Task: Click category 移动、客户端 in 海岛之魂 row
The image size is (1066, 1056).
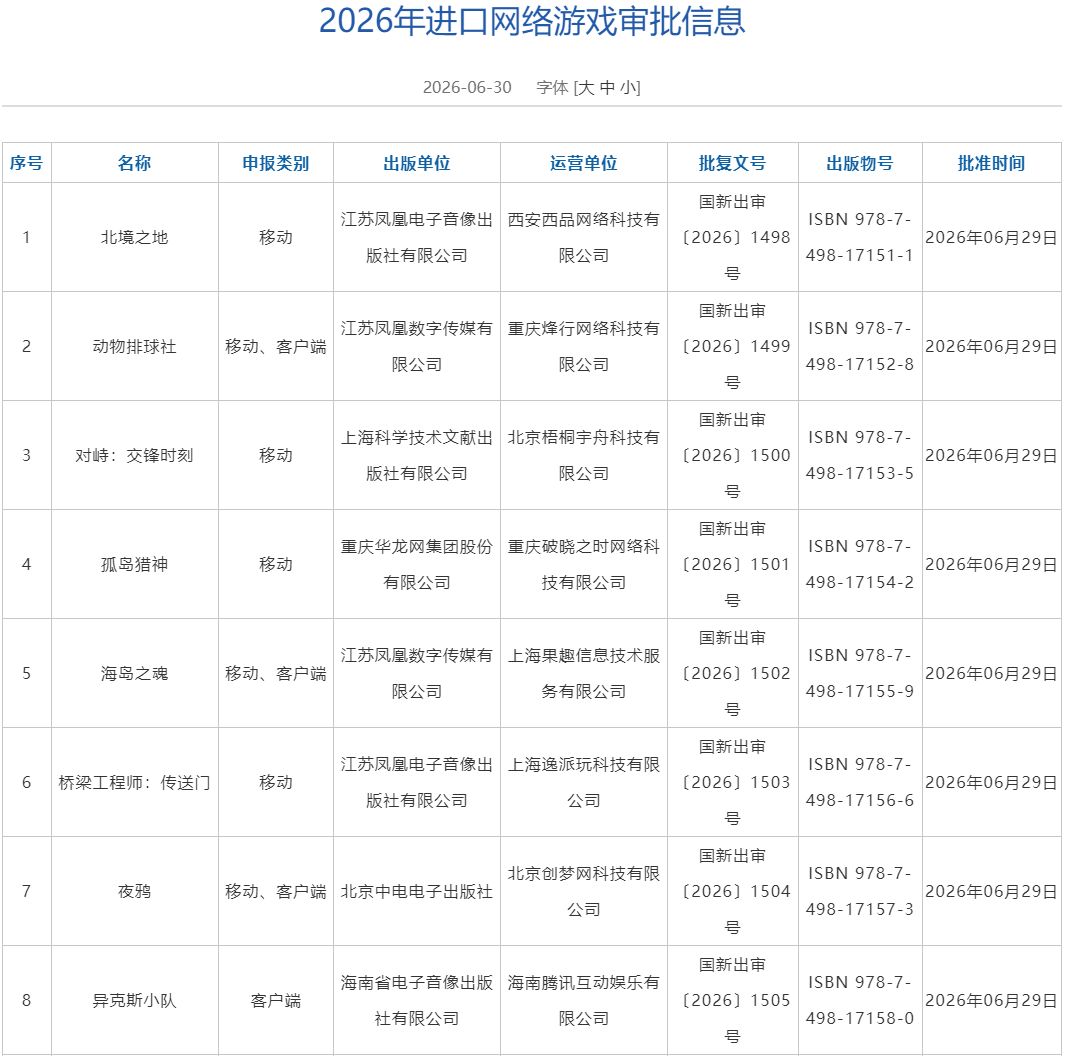Action: pos(276,674)
